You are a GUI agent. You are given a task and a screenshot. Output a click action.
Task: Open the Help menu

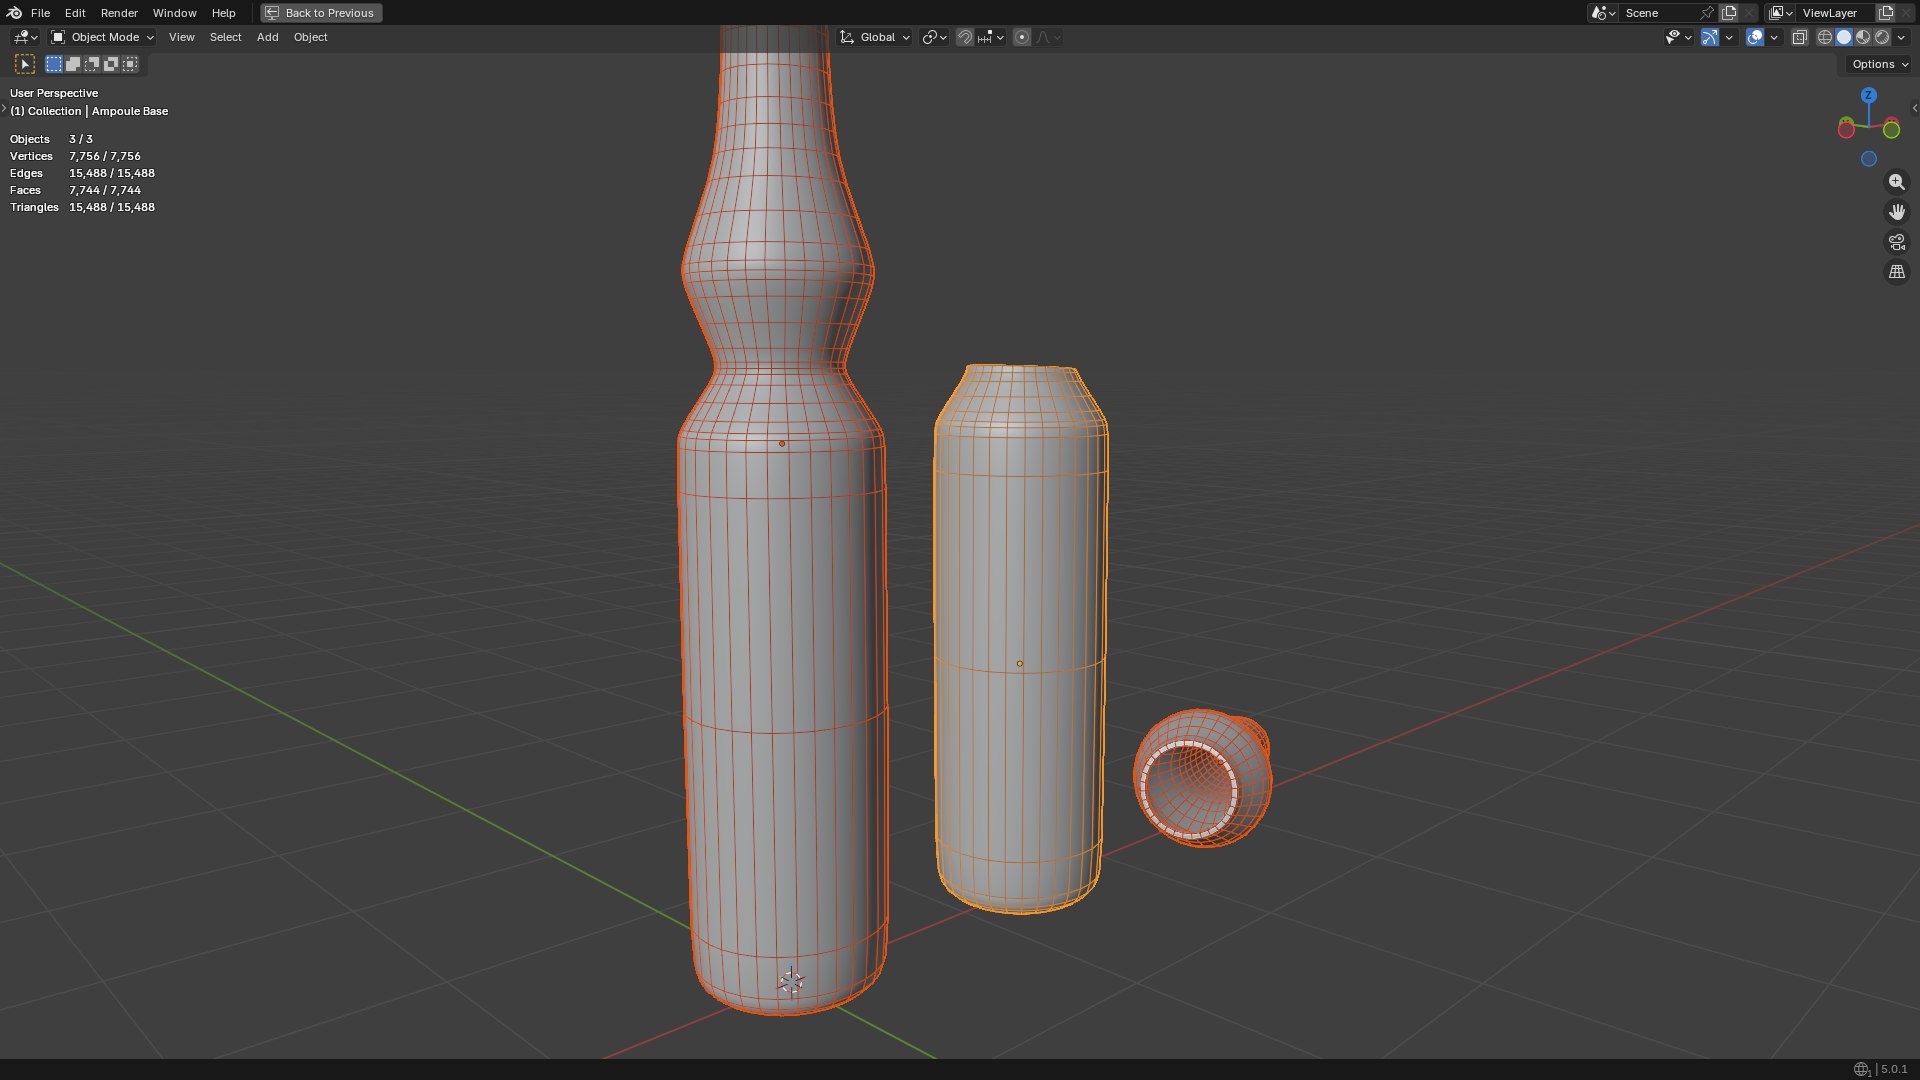[223, 13]
